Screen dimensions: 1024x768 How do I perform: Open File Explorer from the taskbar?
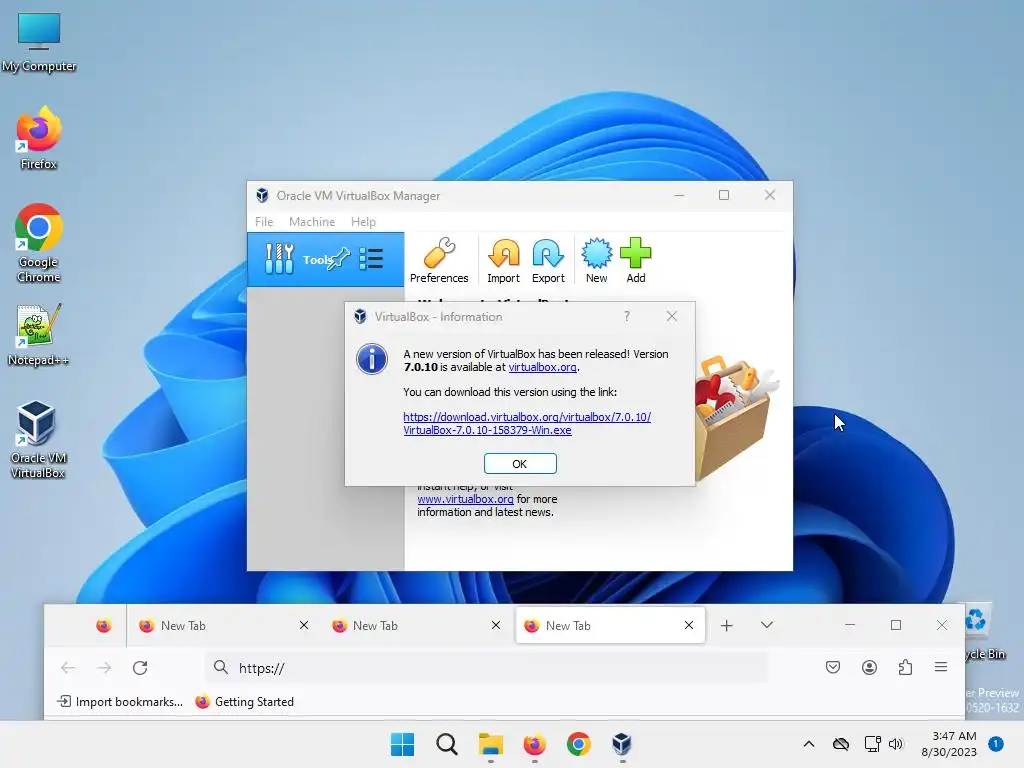point(490,744)
